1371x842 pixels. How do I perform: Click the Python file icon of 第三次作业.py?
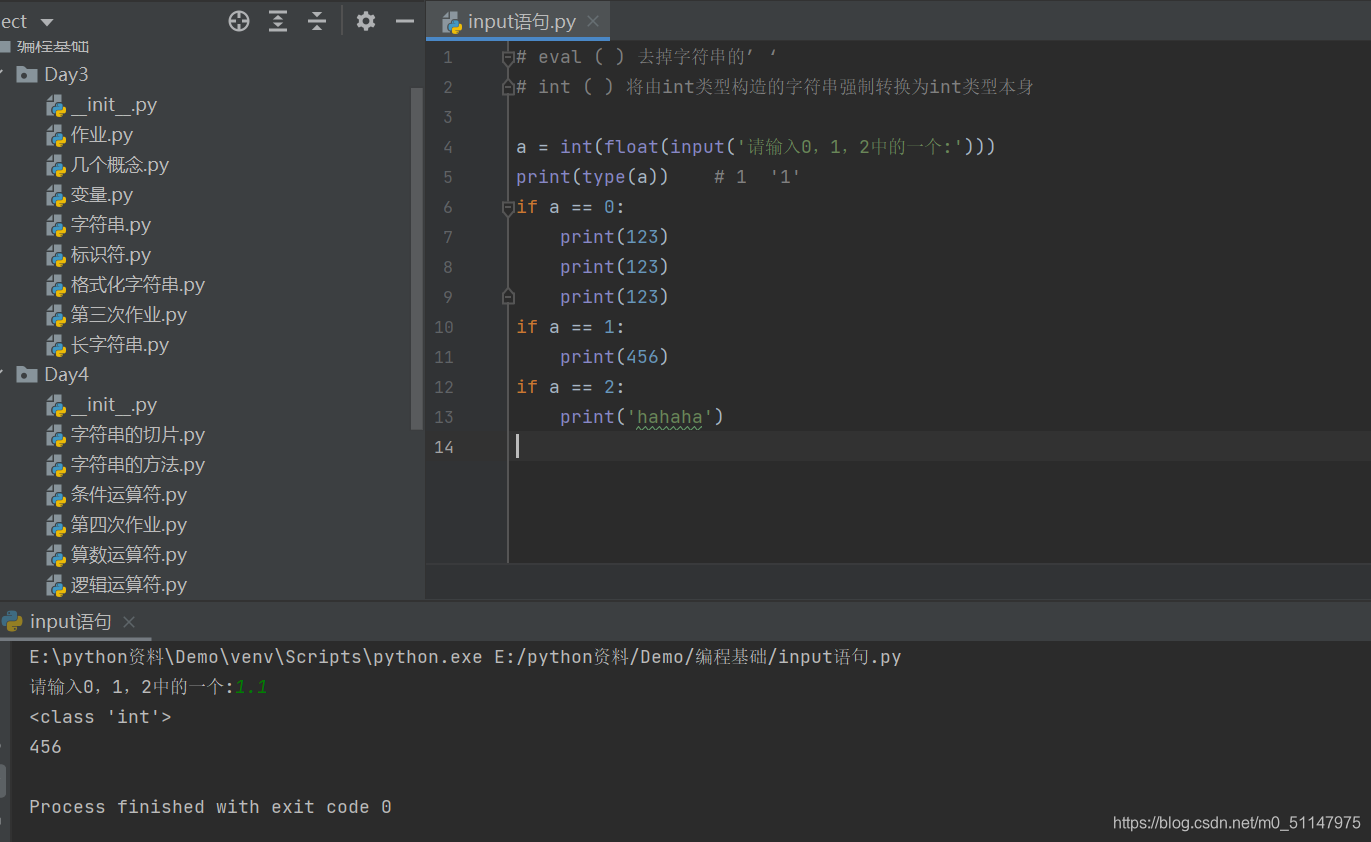click(56, 315)
